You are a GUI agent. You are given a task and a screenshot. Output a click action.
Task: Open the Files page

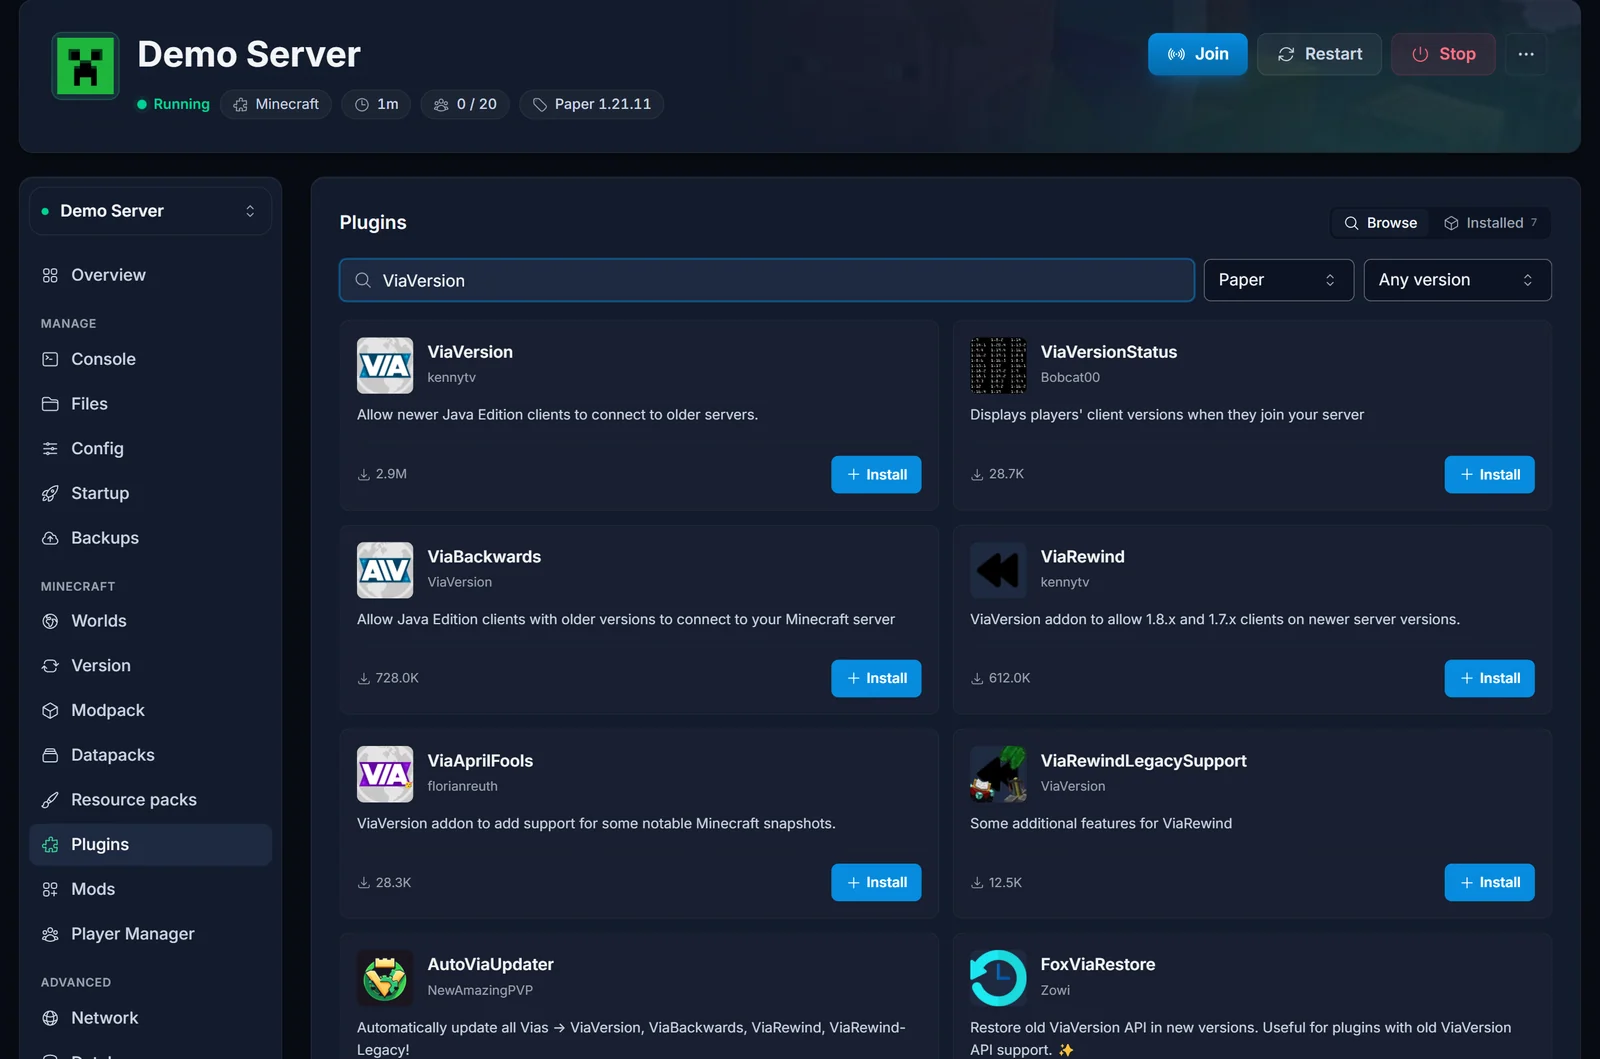click(151, 404)
